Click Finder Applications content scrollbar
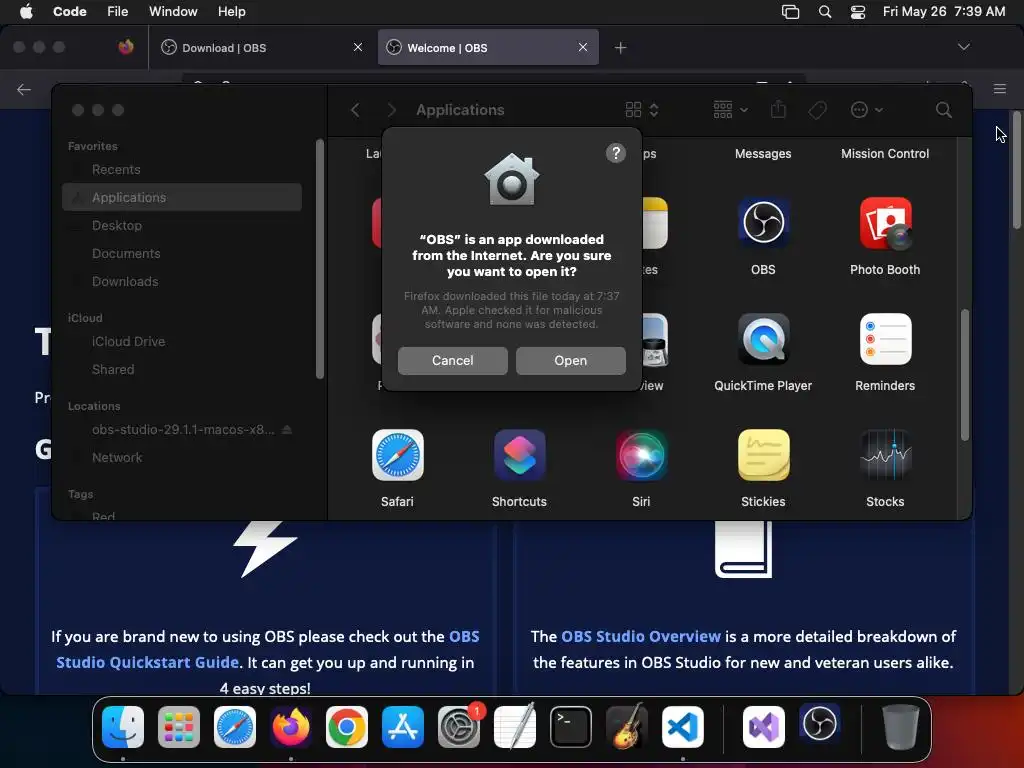Viewport: 1024px width, 768px height. coord(965,375)
